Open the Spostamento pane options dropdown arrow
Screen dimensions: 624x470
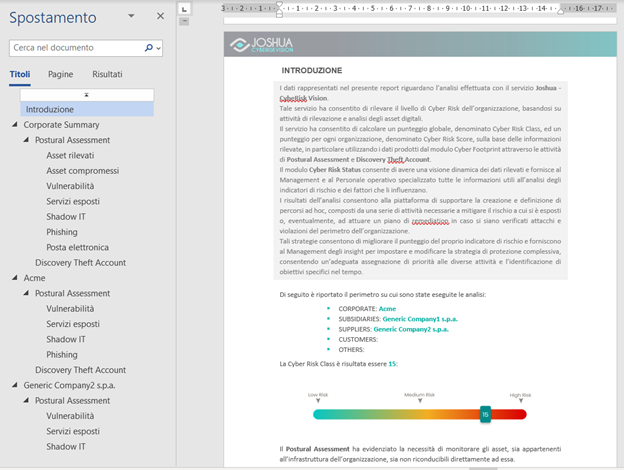coord(131,16)
